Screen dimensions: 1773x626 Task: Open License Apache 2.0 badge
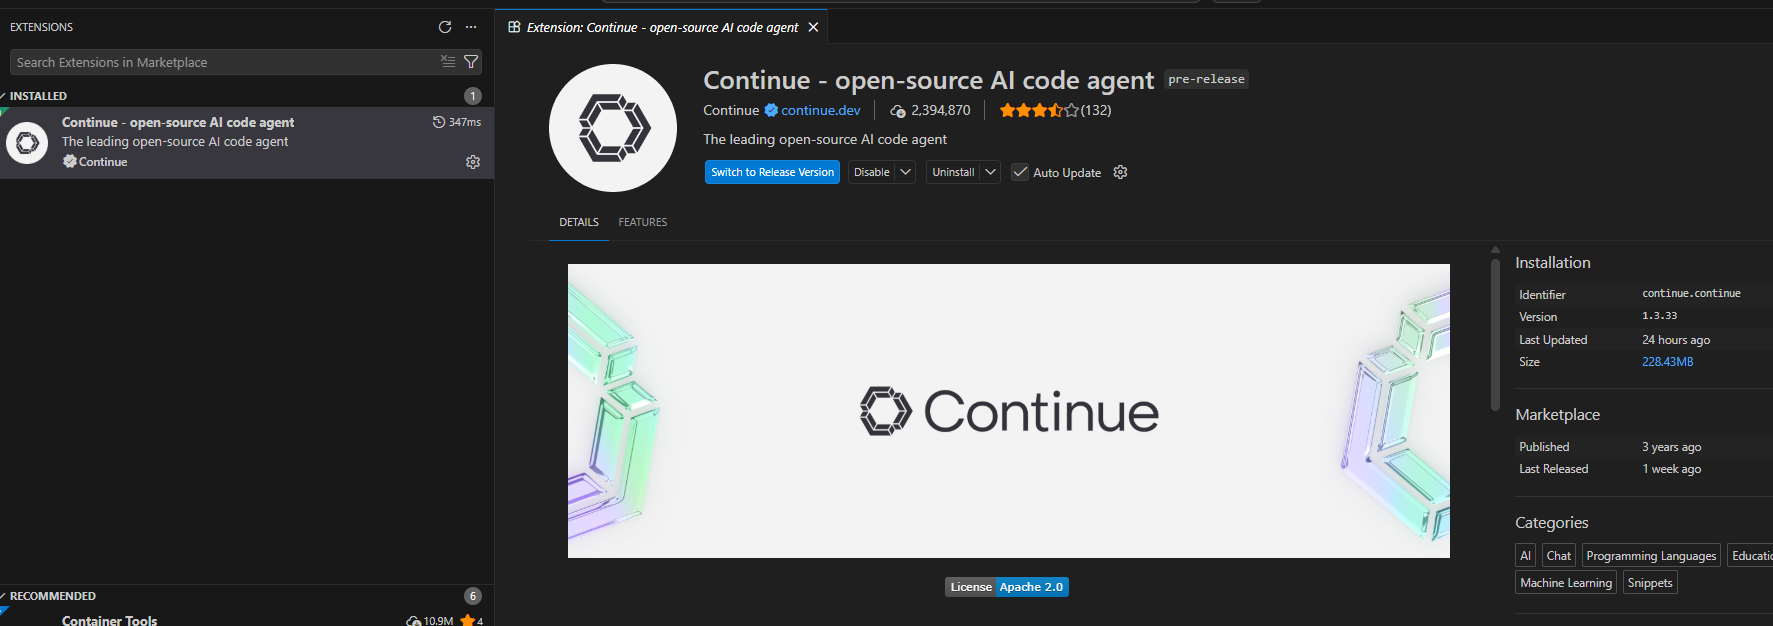[1007, 587]
